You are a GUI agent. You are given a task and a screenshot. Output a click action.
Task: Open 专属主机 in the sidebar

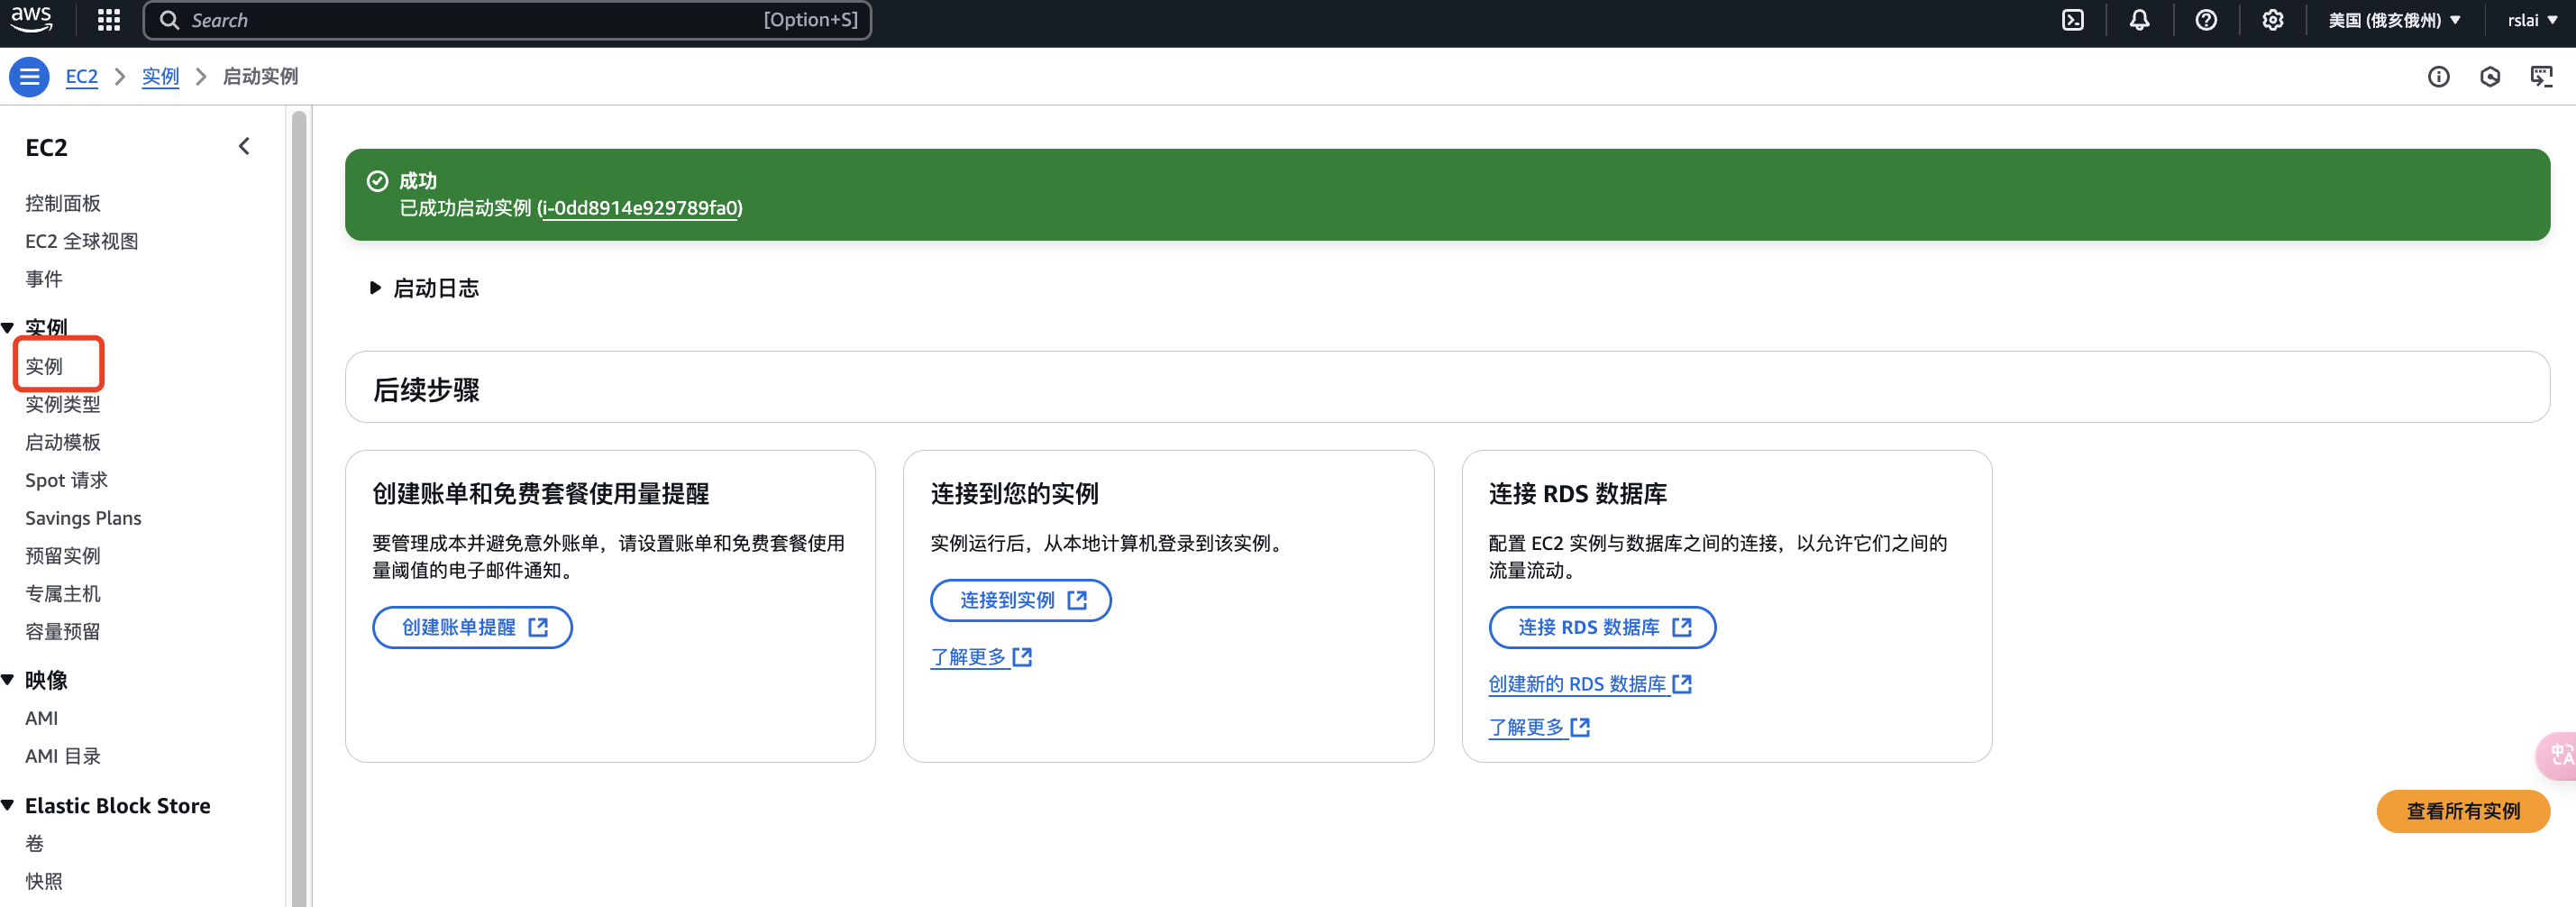pos(63,594)
